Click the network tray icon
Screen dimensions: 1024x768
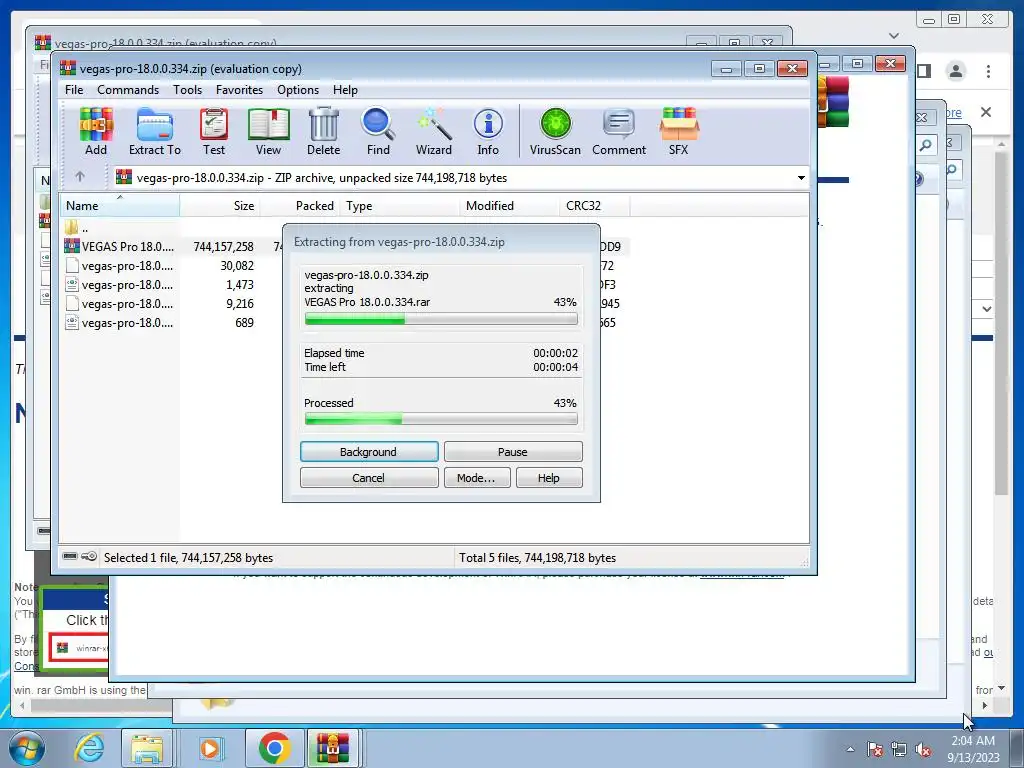(x=899, y=750)
